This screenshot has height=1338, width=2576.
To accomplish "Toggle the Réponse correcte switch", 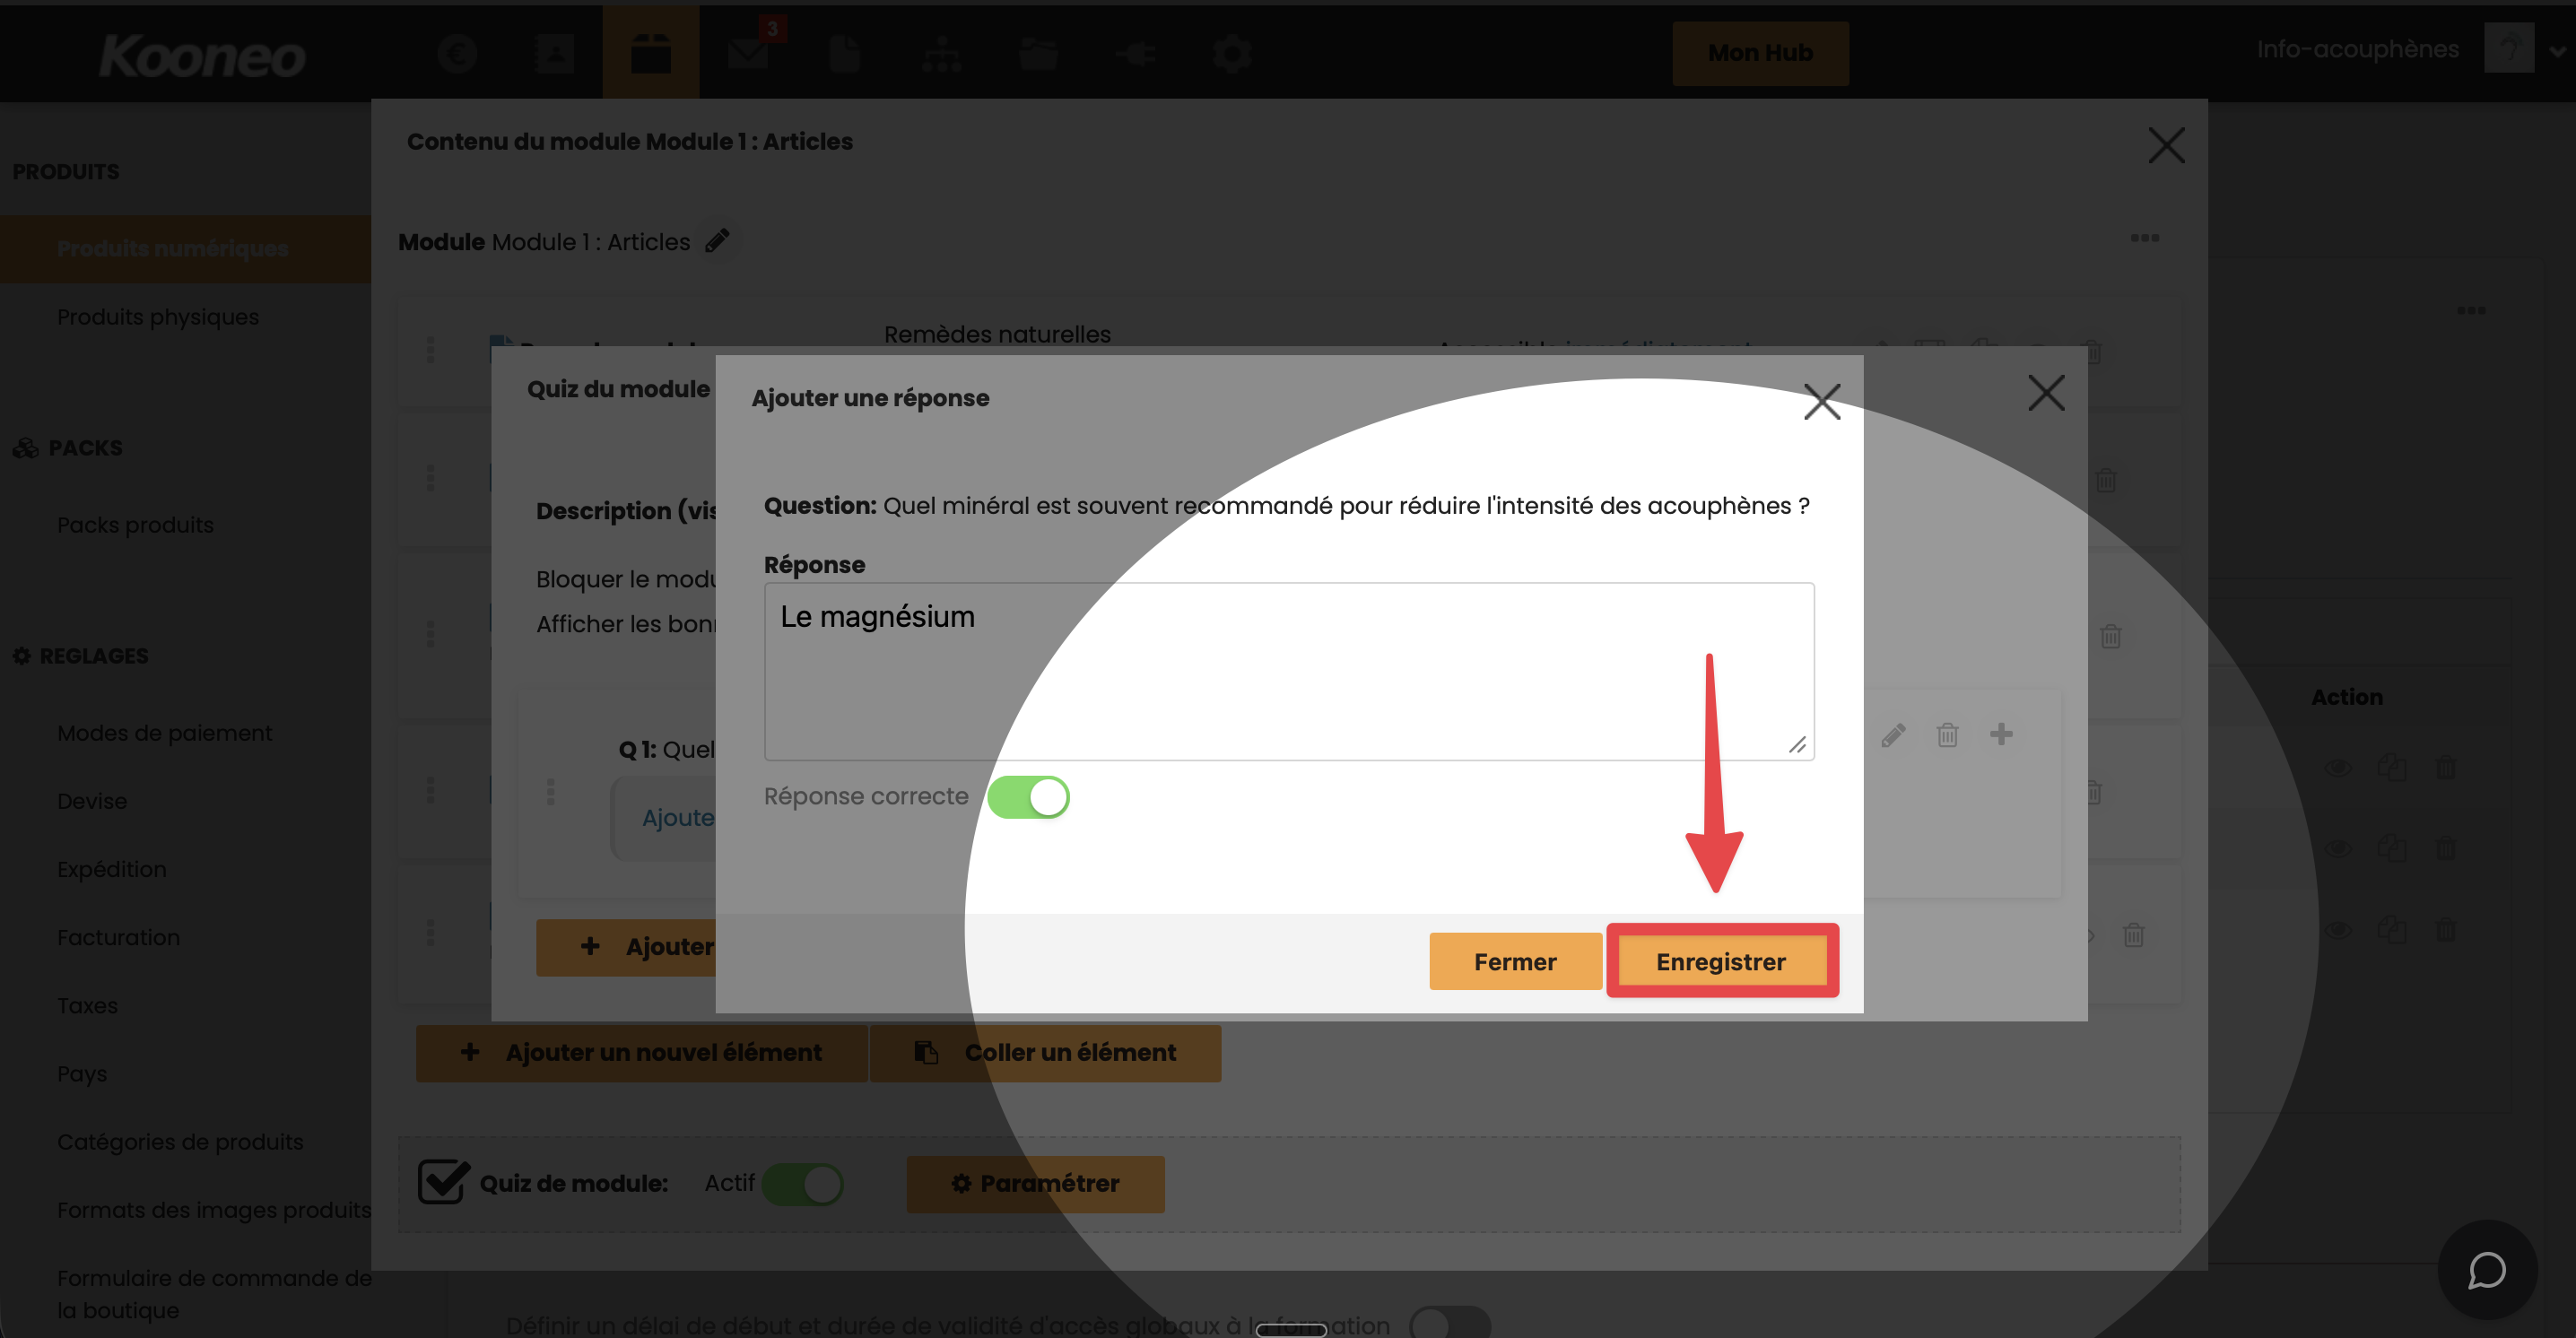I will pos(1028,797).
